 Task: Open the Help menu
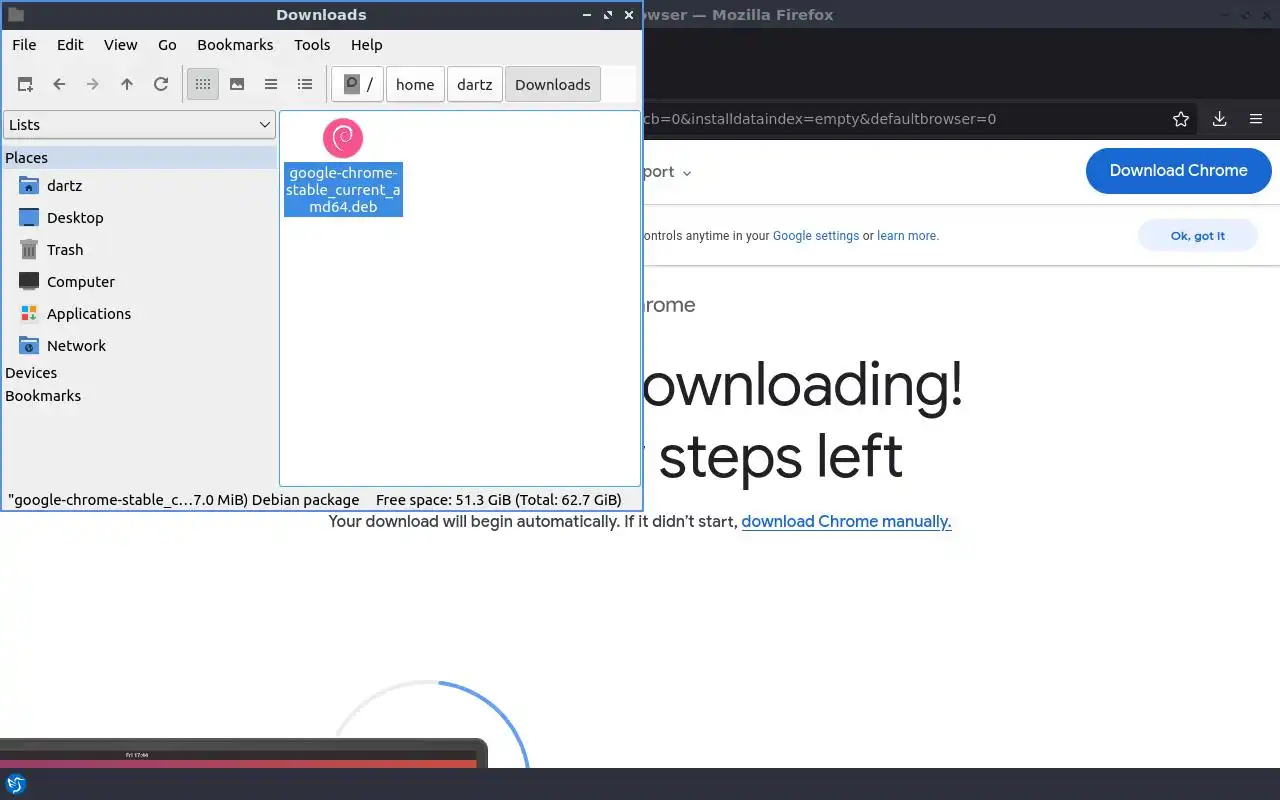tap(367, 45)
